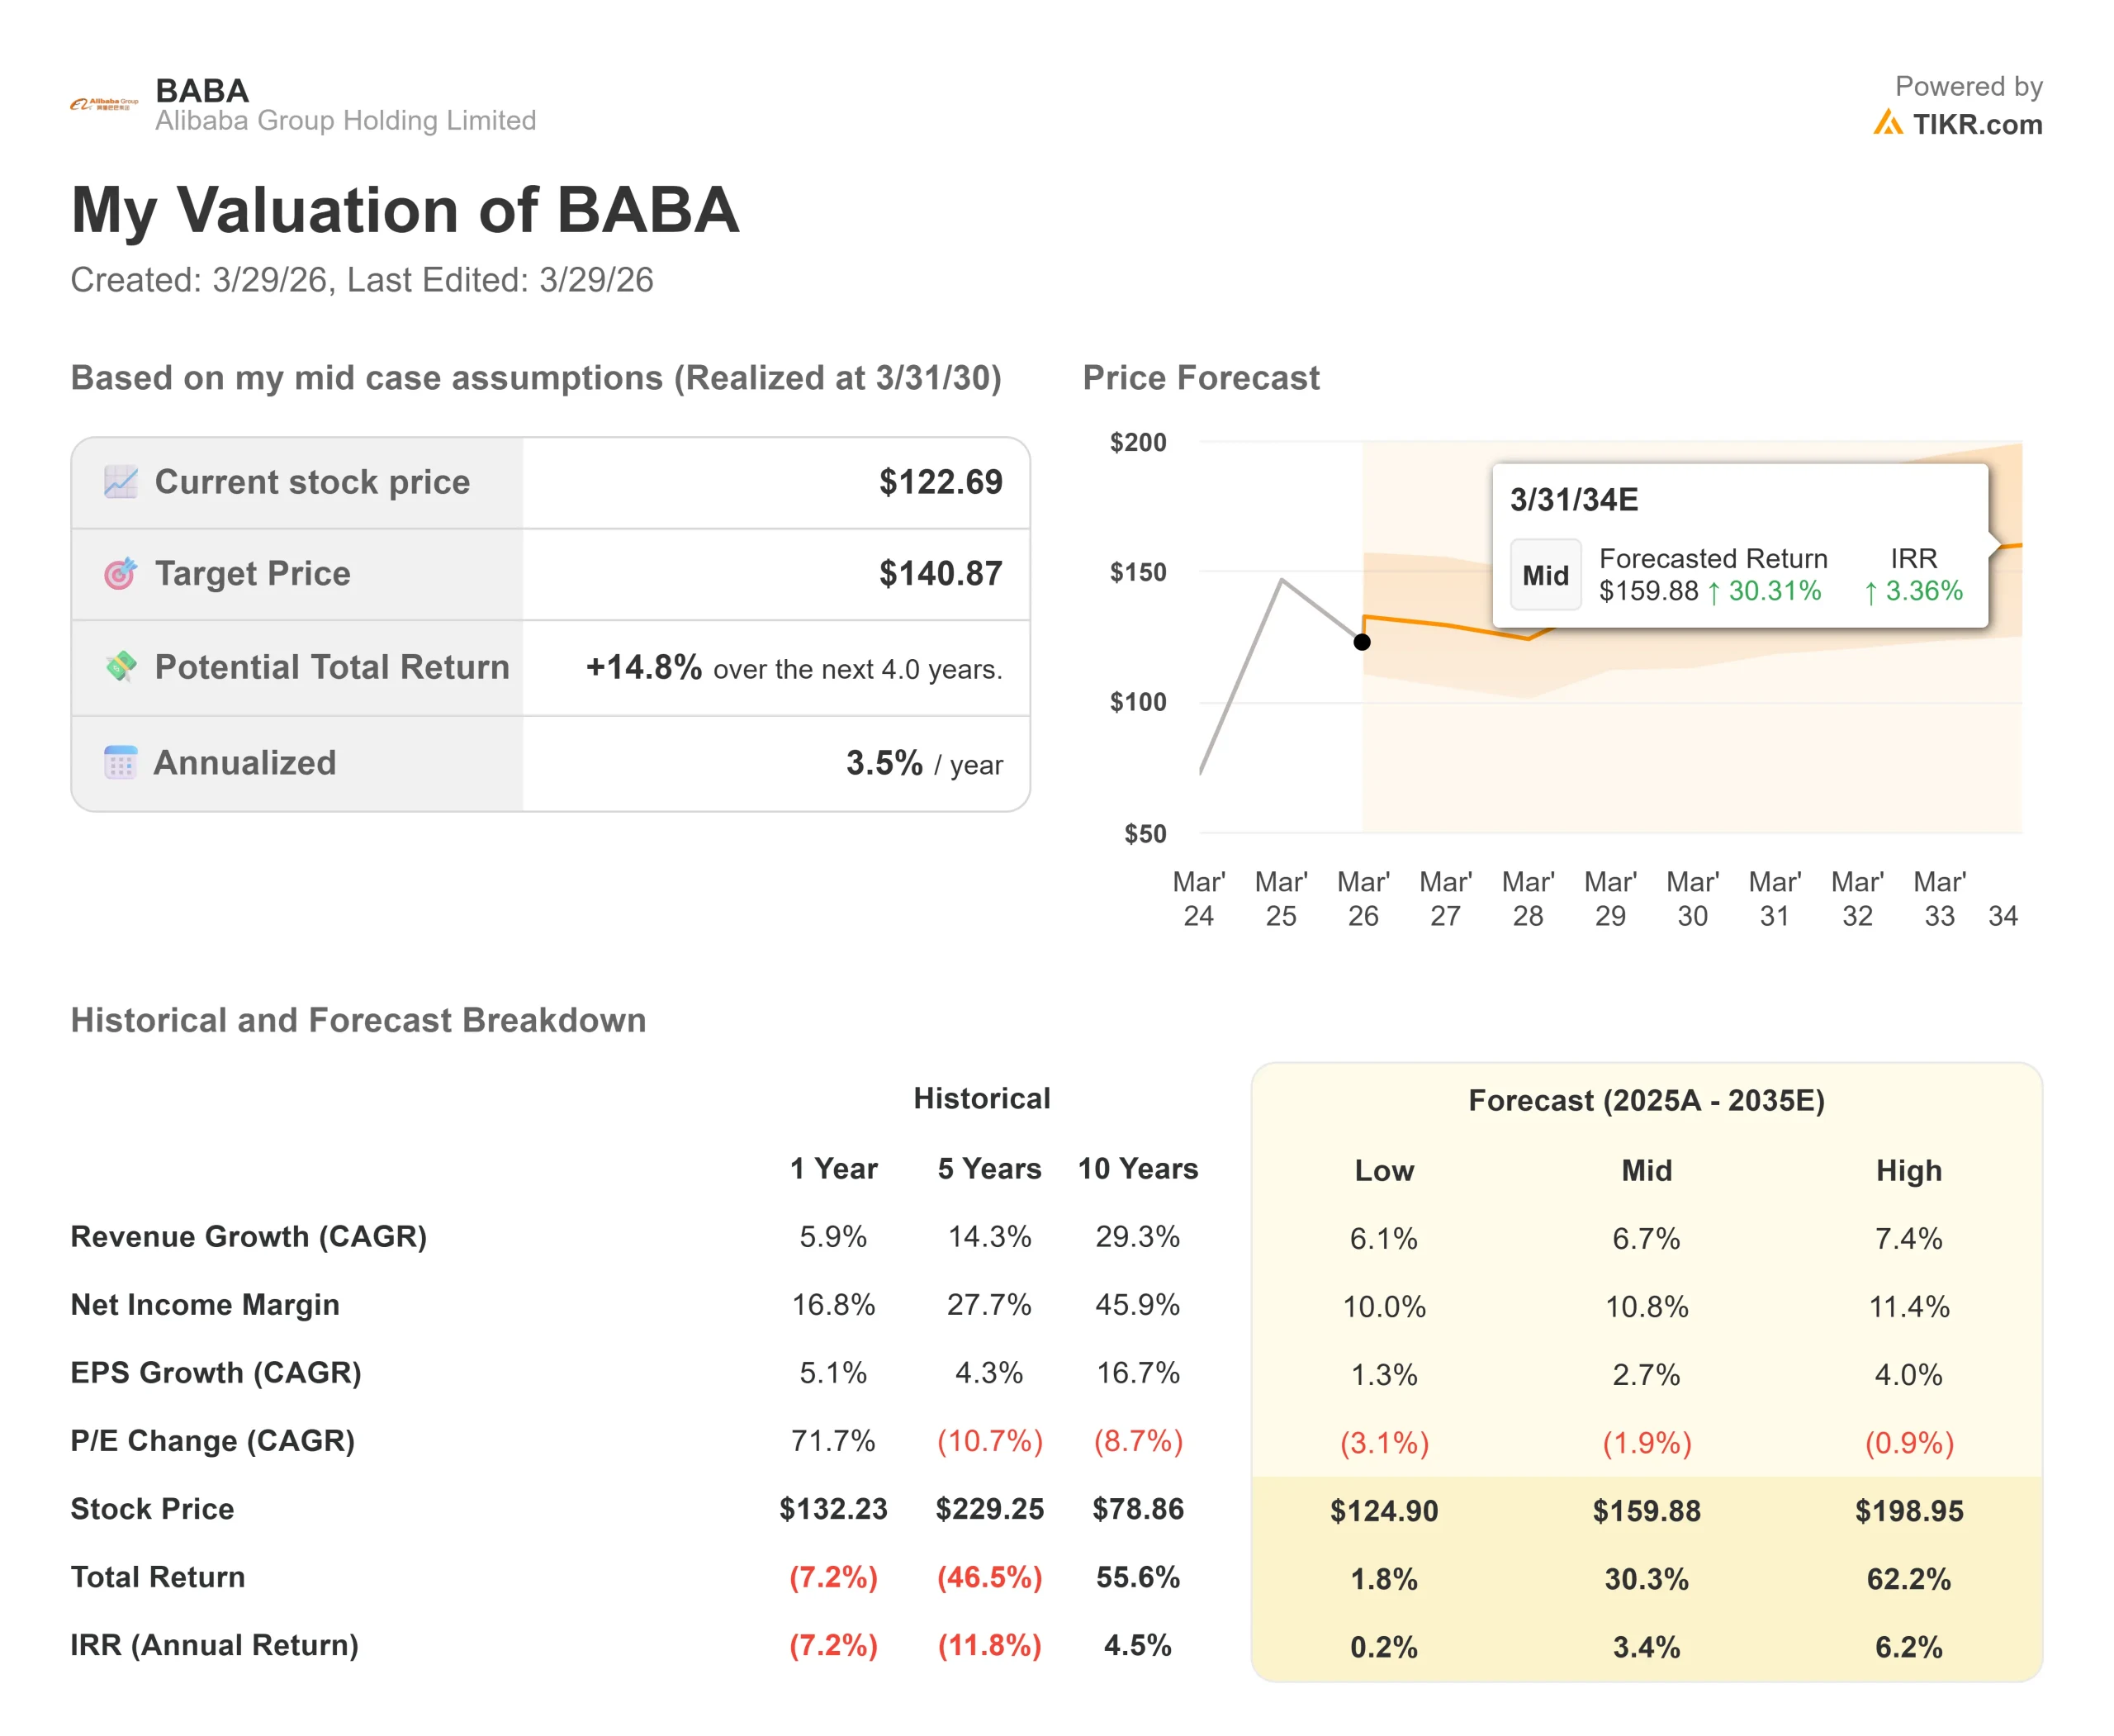Click the Alibaba Group logo icon

104,104
